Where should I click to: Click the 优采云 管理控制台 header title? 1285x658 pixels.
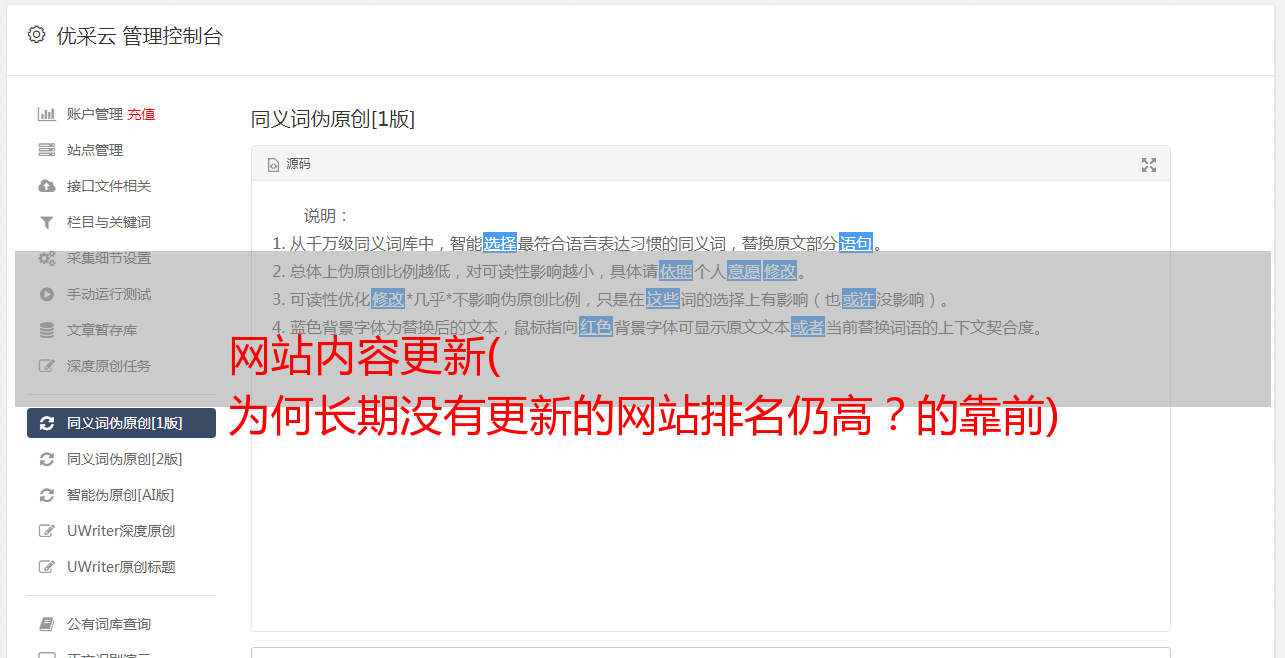(x=139, y=36)
